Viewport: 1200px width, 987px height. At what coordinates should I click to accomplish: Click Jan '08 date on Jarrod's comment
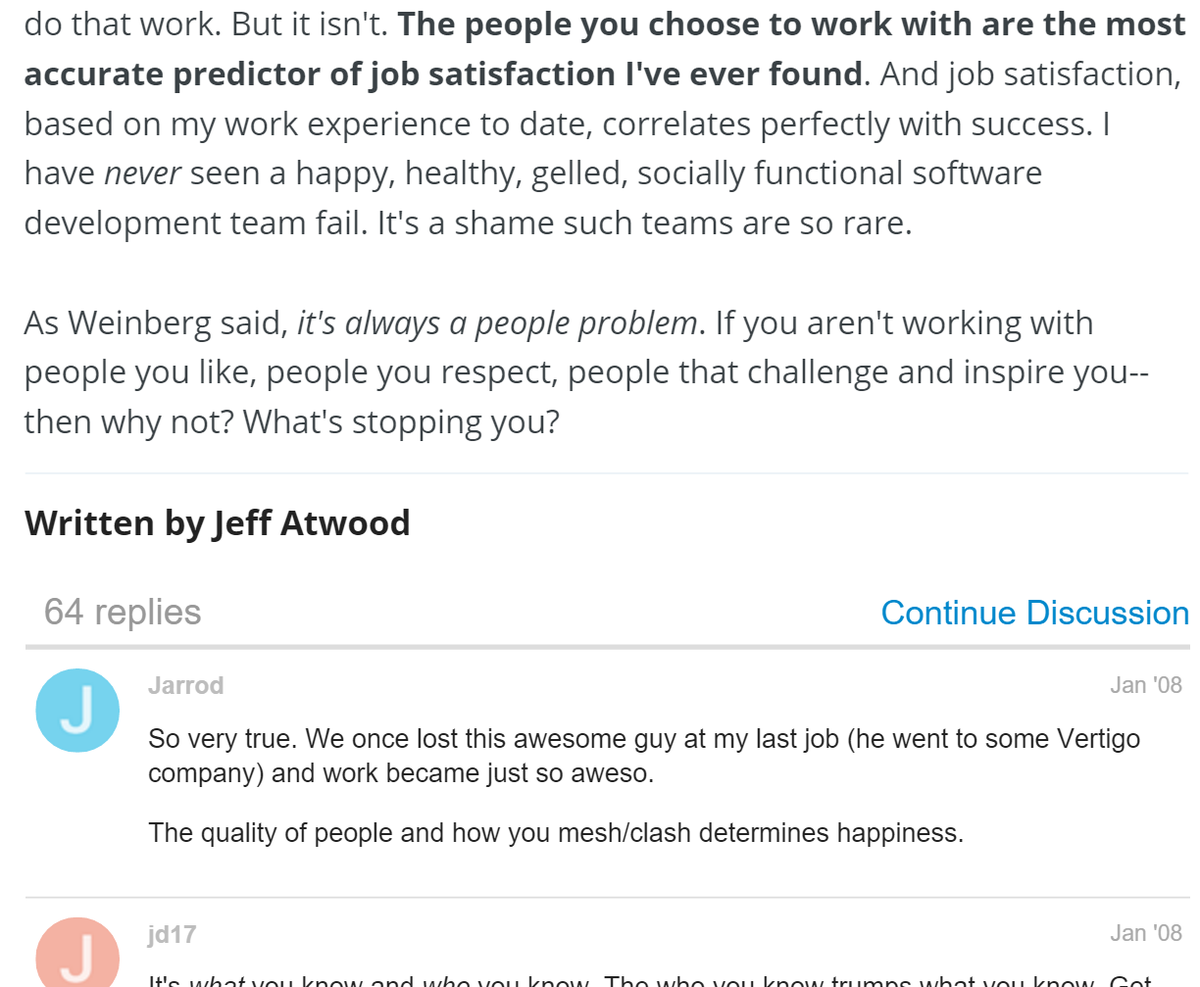(x=1145, y=685)
